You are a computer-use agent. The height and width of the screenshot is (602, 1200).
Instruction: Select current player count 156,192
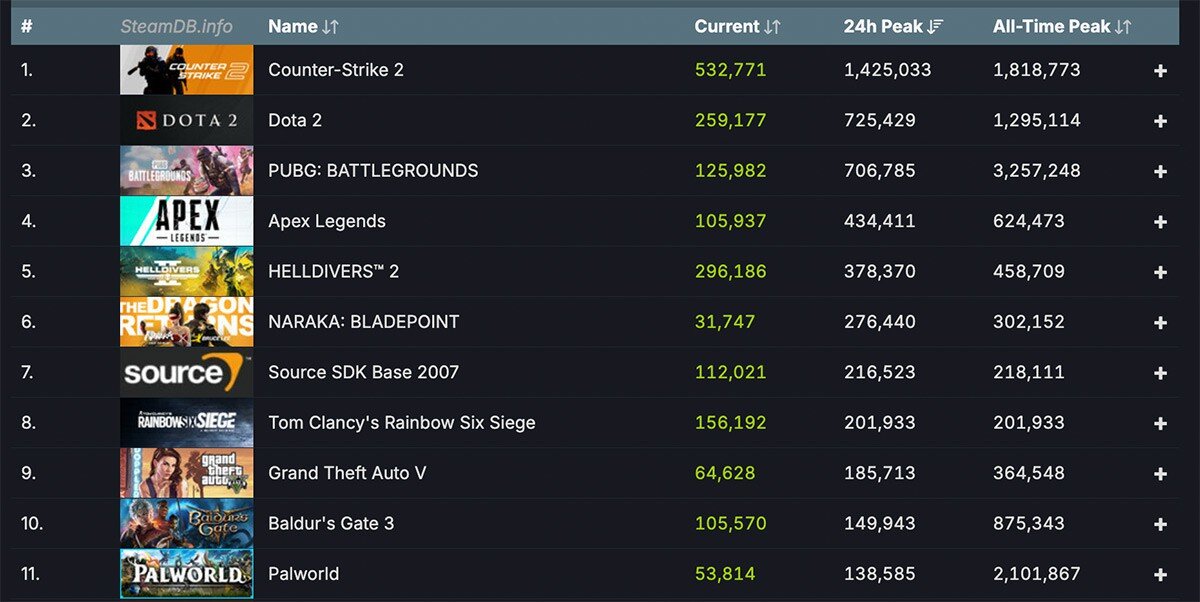(731, 423)
